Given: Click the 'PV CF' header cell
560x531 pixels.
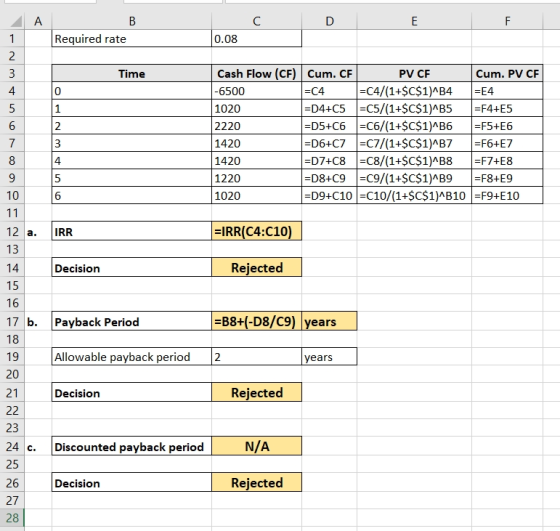Looking at the screenshot, I should [414, 74].
